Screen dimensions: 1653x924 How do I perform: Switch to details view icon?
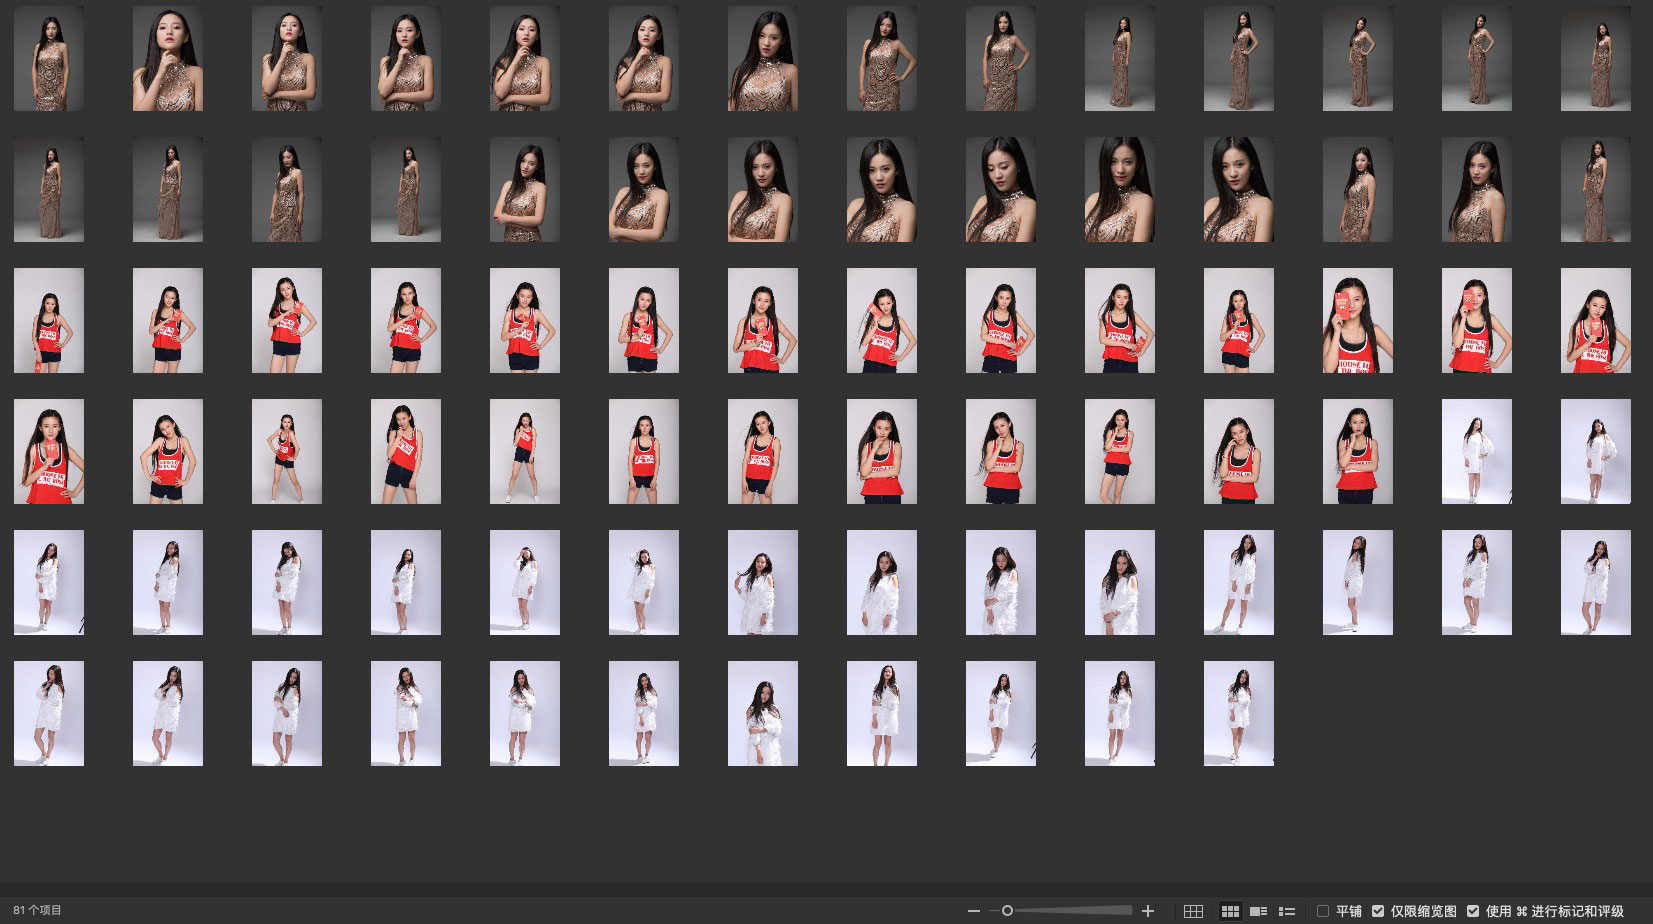[x=1259, y=911]
